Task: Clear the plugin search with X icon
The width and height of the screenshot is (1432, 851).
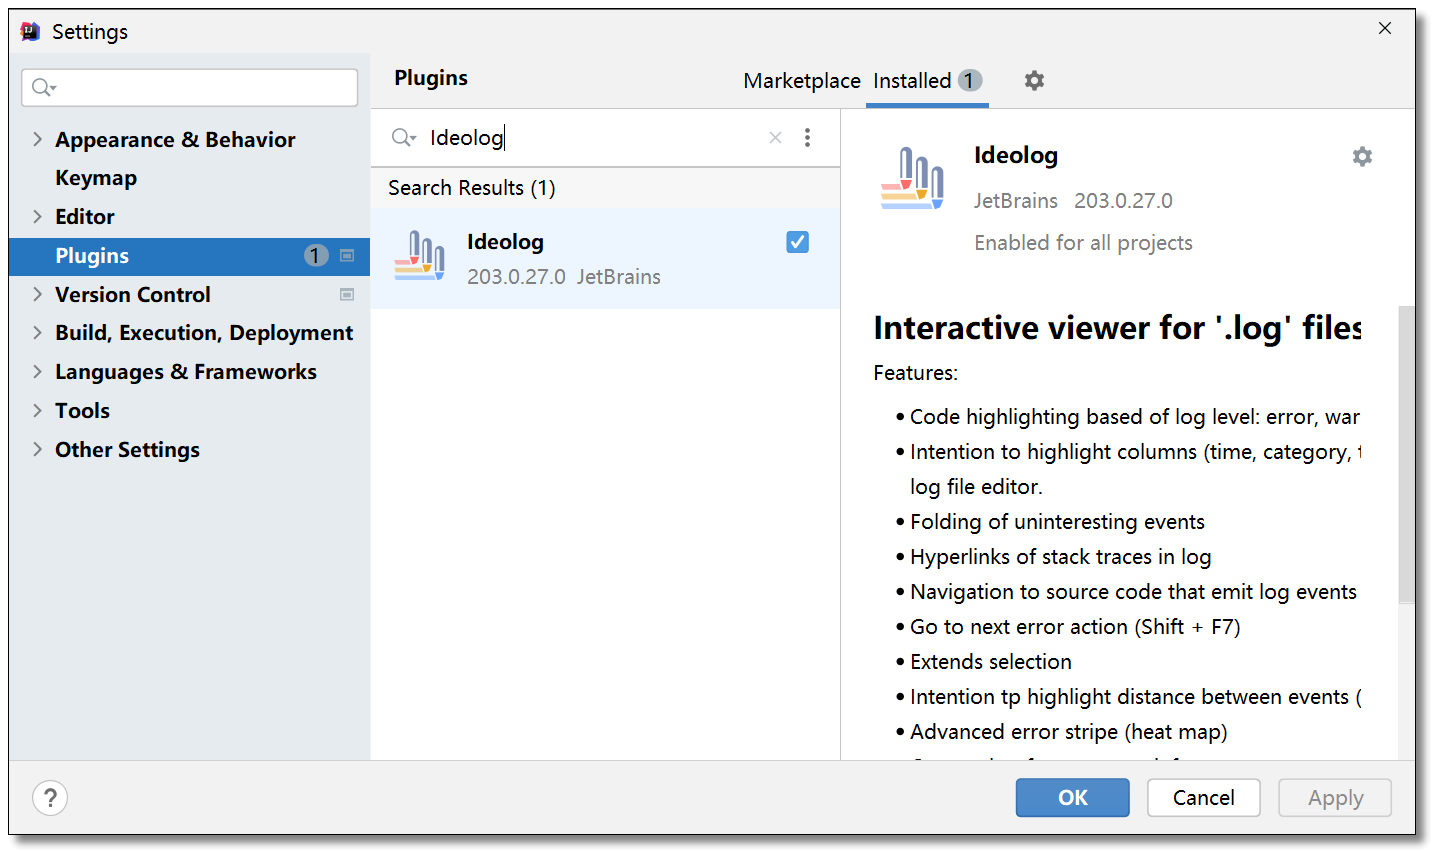Action: [775, 138]
